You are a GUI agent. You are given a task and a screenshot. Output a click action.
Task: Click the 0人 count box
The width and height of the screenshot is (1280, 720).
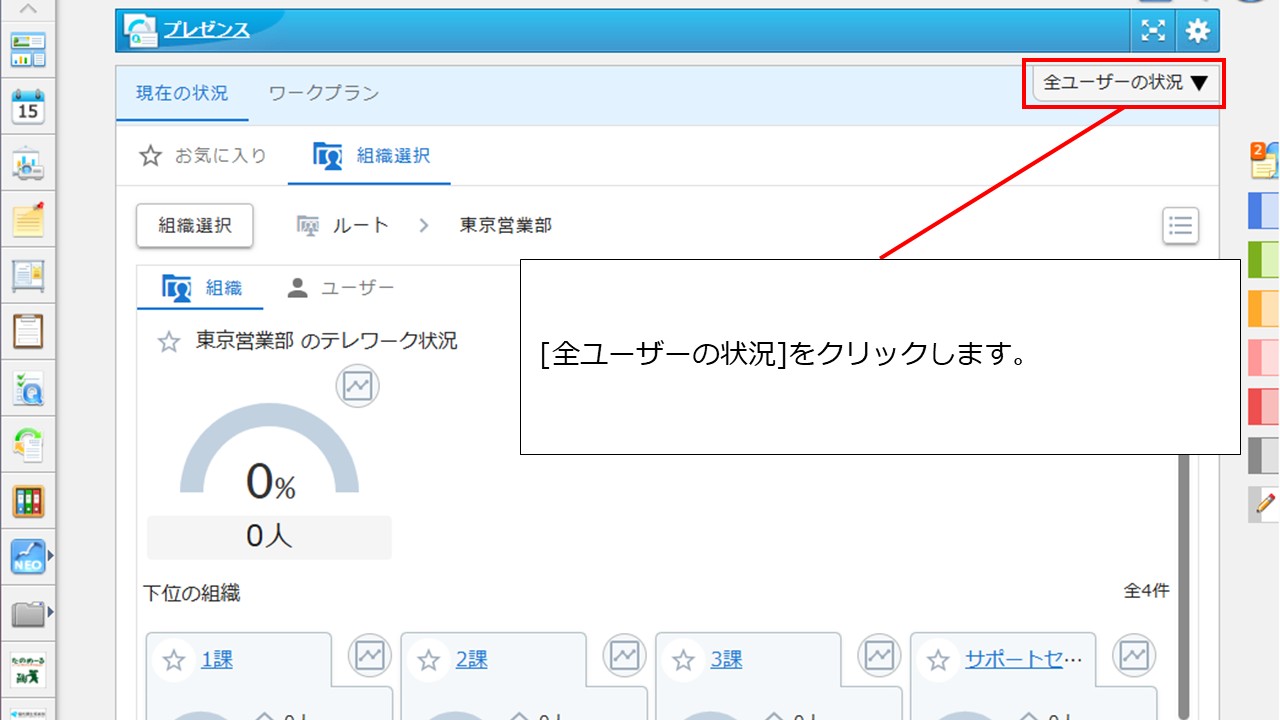[269, 537]
